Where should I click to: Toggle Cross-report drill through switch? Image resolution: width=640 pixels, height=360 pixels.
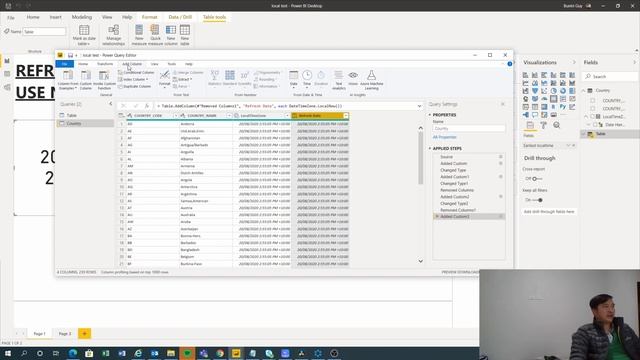[537, 179]
